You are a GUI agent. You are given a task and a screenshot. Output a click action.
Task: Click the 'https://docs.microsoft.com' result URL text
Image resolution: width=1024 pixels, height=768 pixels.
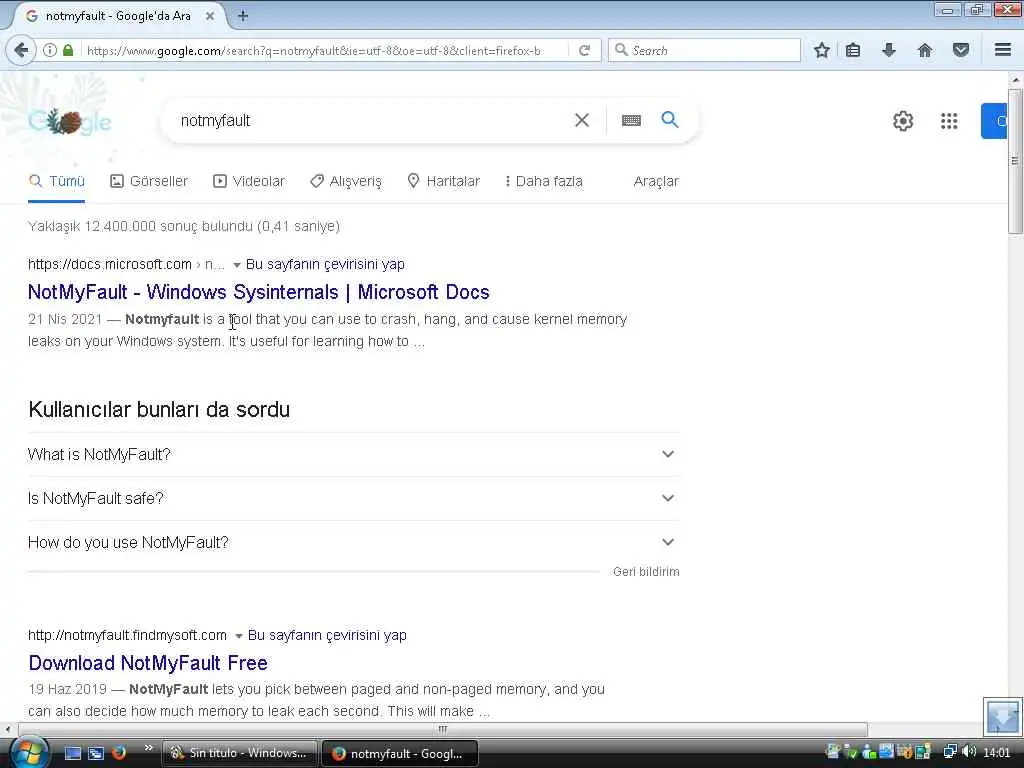pos(110,264)
